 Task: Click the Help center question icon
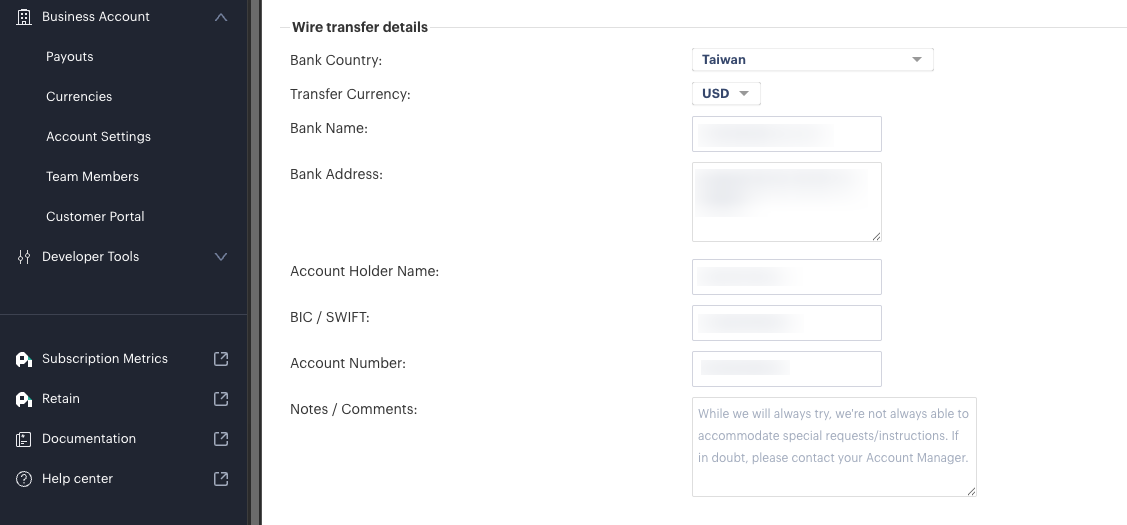[24, 479]
